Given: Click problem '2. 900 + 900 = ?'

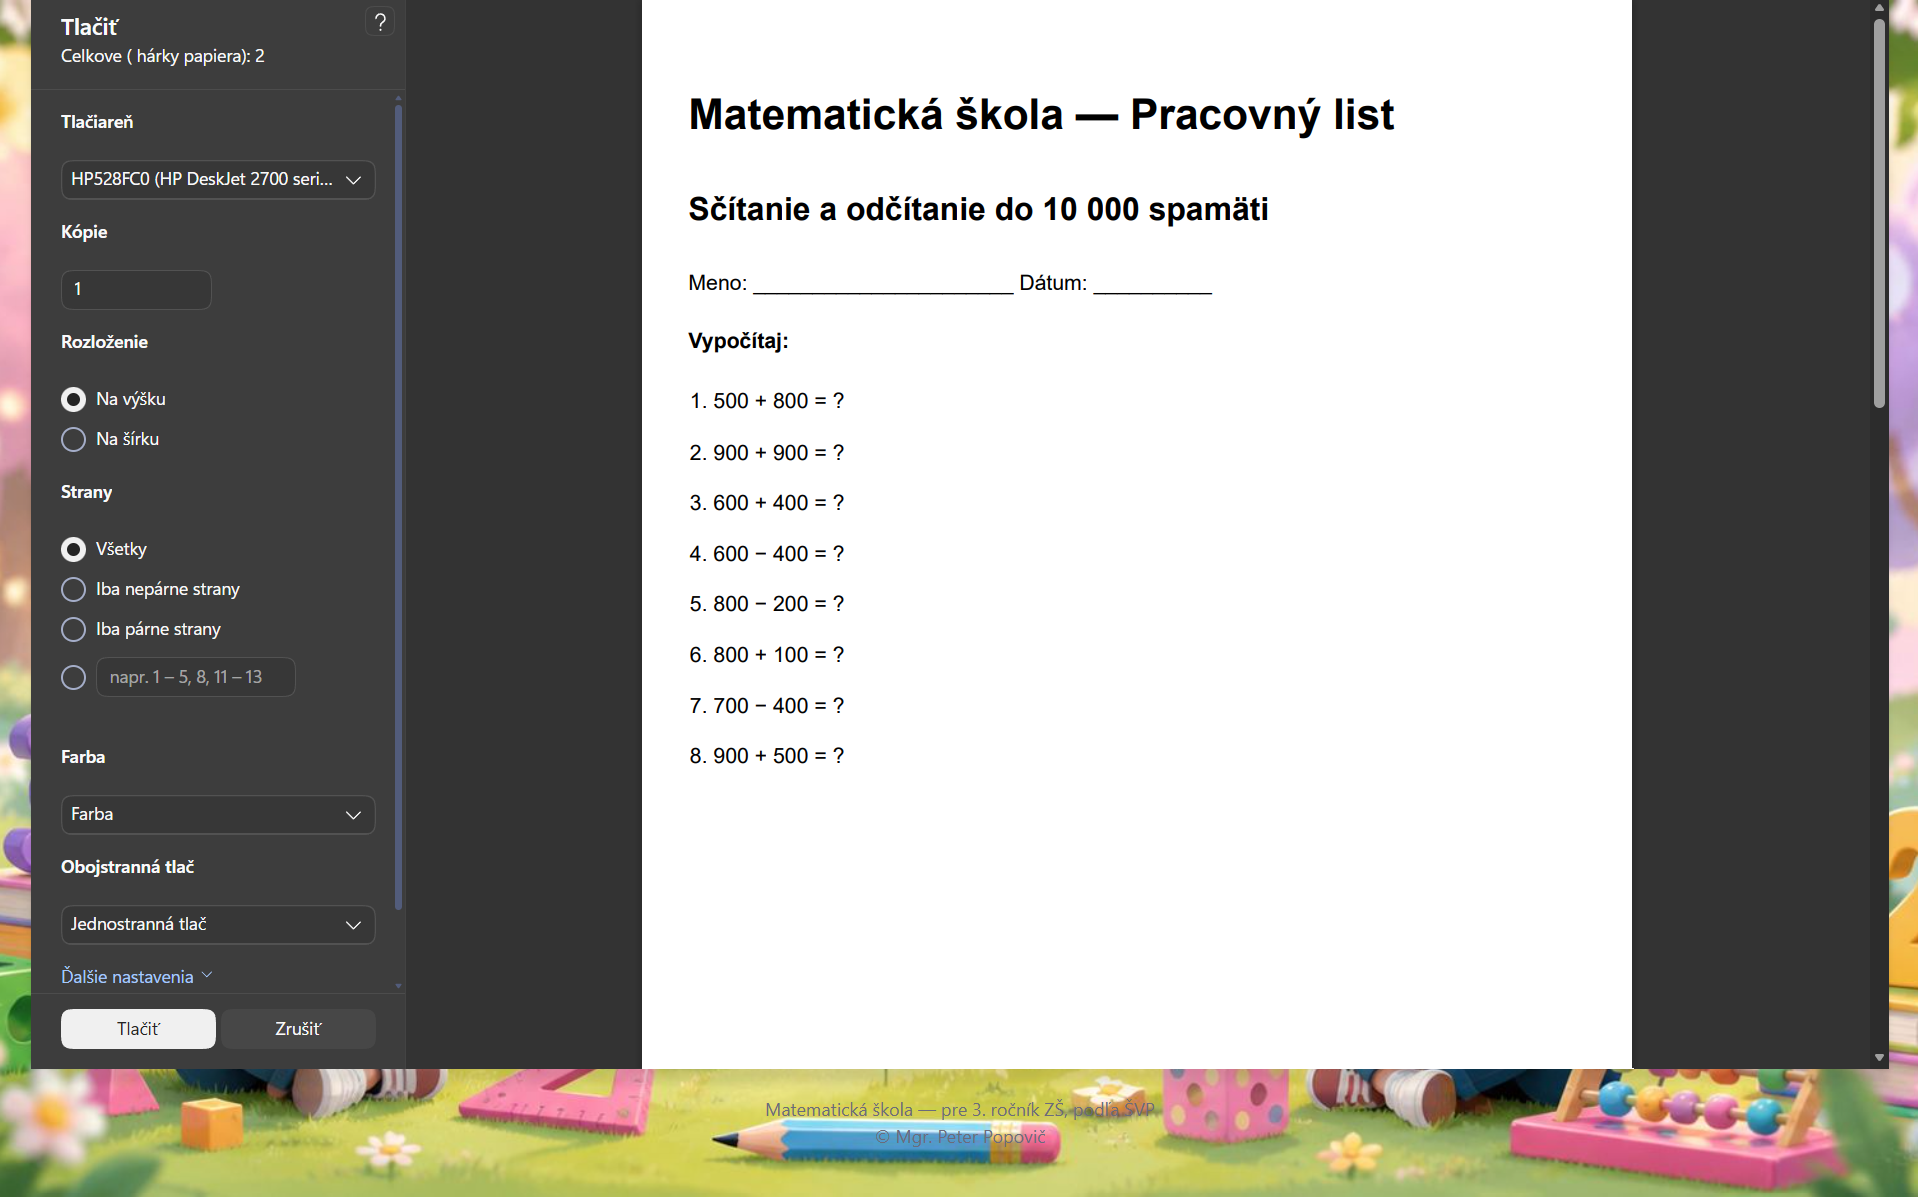Looking at the screenshot, I should pyautogui.click(x=767, y=453).
